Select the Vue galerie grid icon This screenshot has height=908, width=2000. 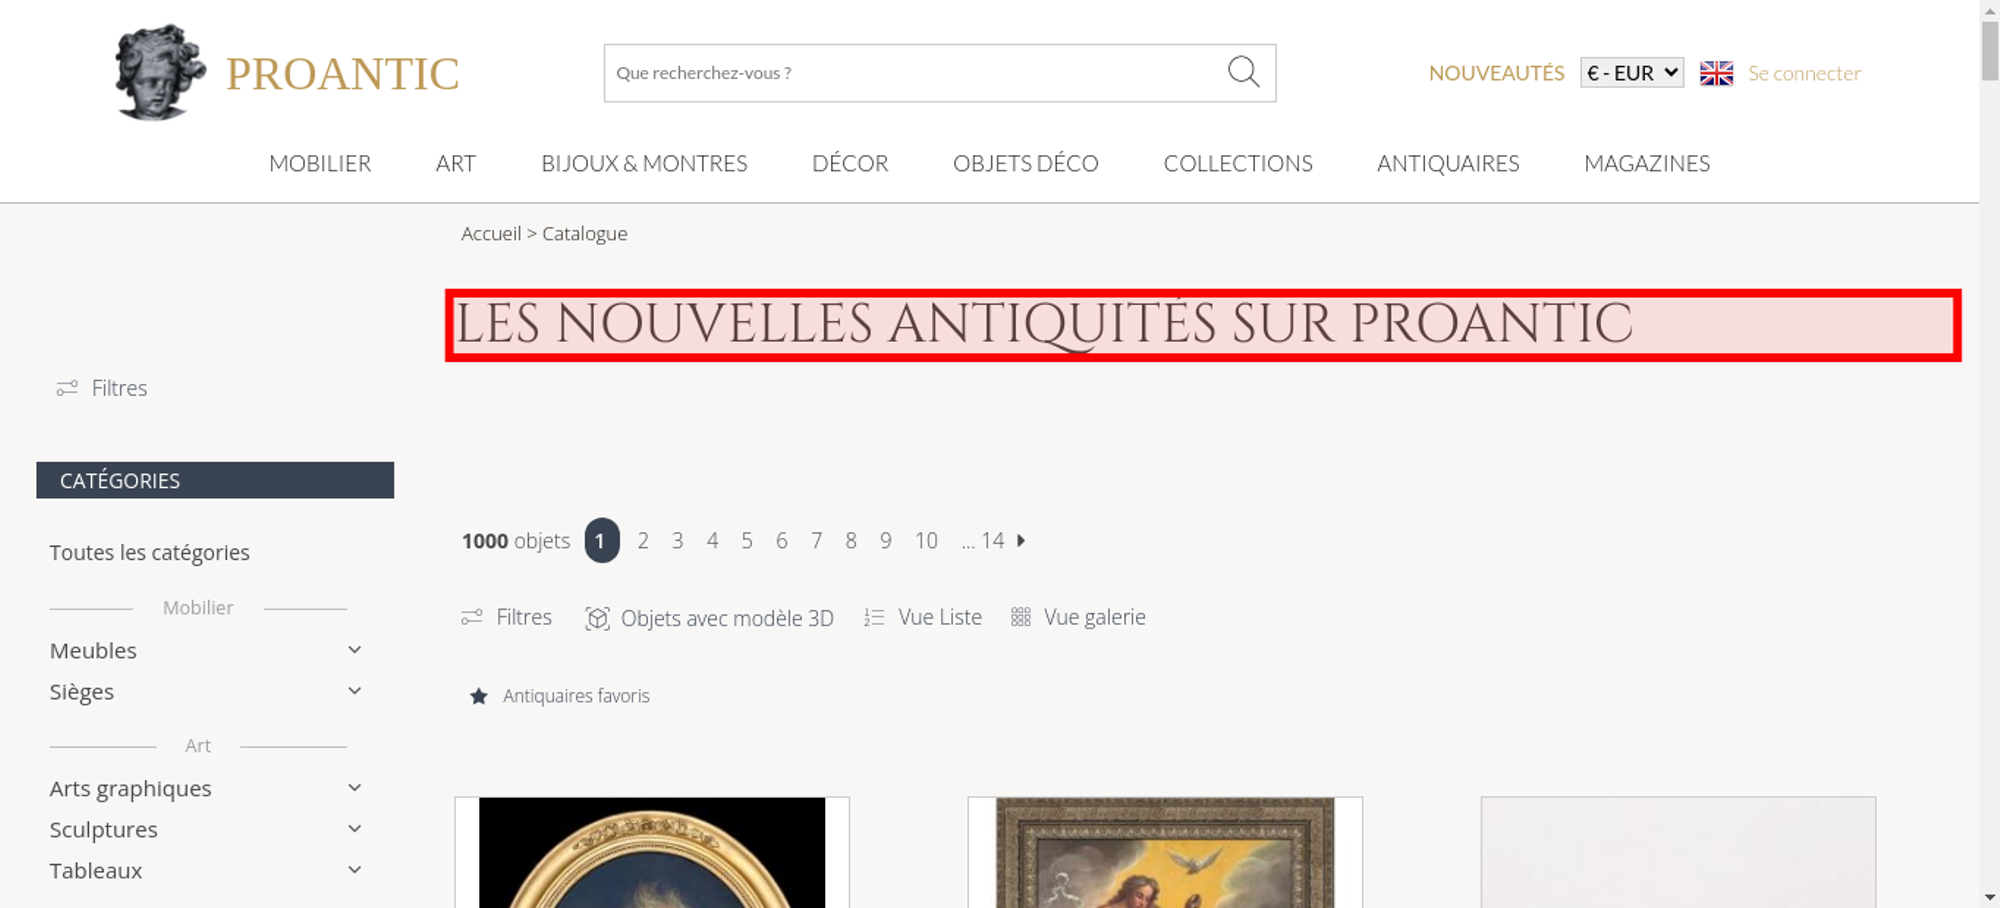coord(1020,617)
